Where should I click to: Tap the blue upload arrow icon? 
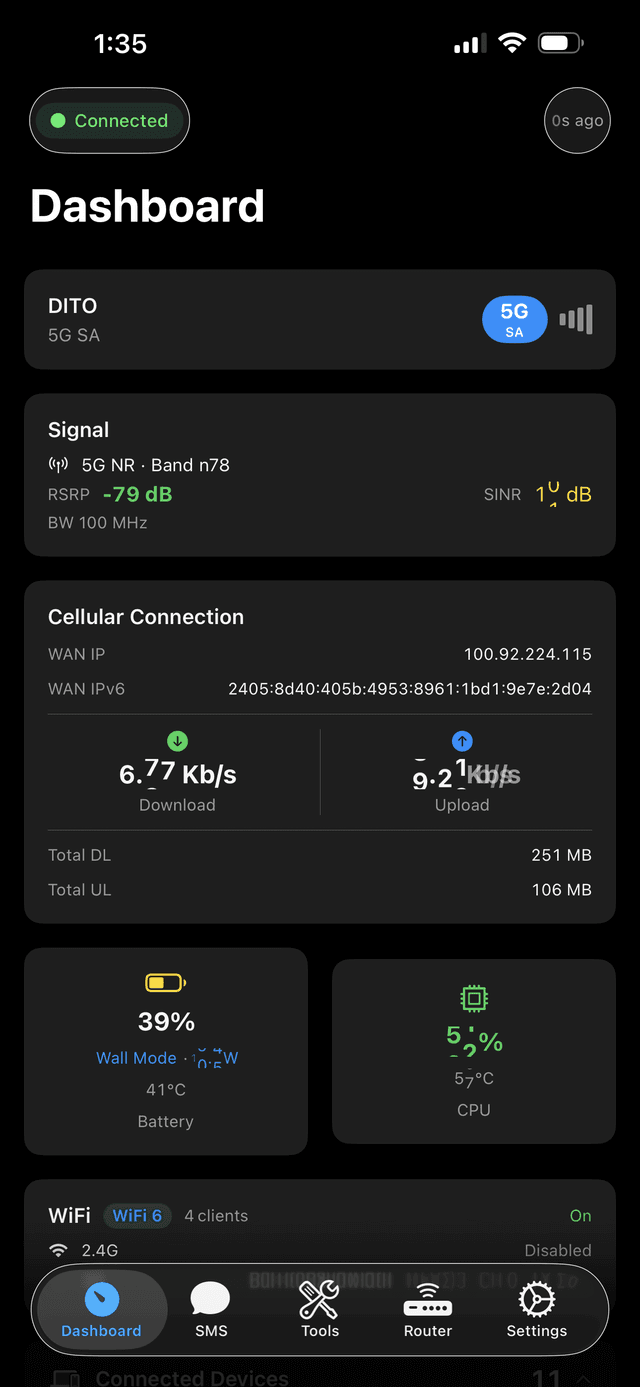pos(462,741)
